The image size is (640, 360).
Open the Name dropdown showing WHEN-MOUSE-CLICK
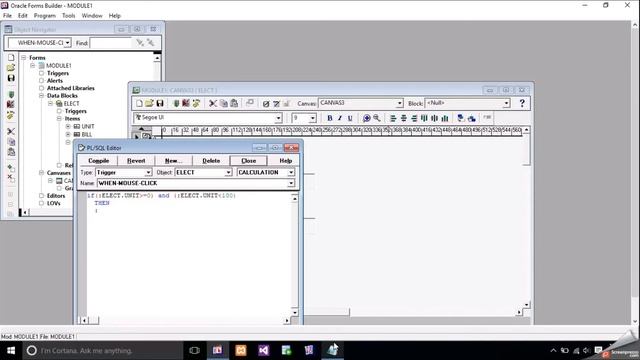[291, 183]
